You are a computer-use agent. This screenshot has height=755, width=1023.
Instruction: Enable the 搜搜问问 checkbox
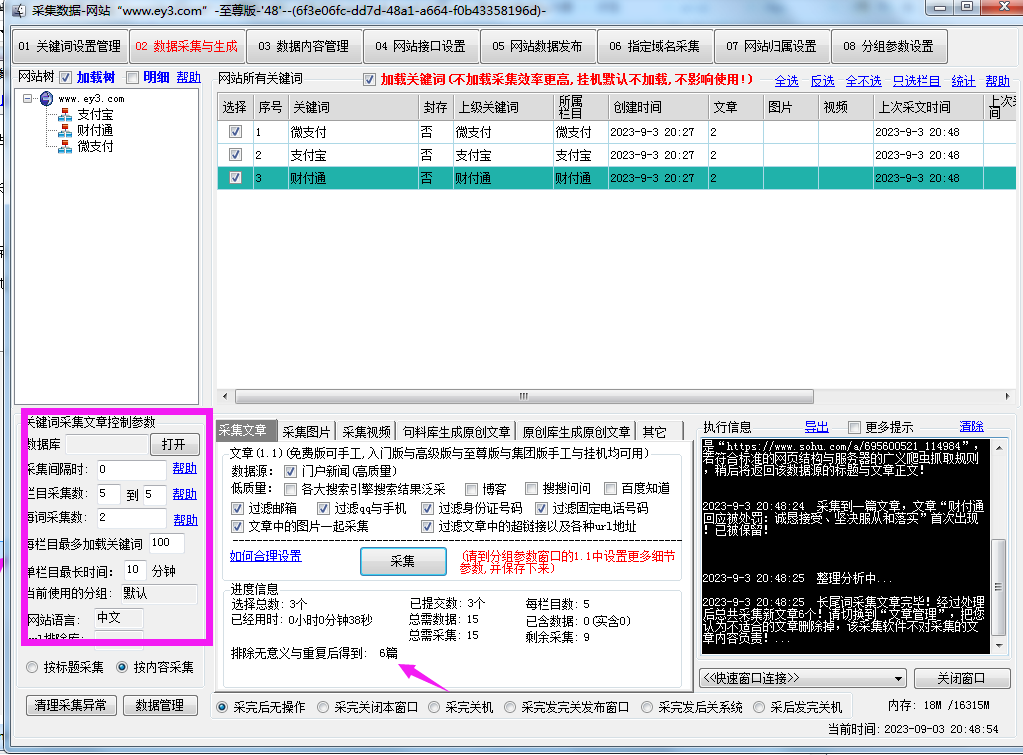click(532, 488)
